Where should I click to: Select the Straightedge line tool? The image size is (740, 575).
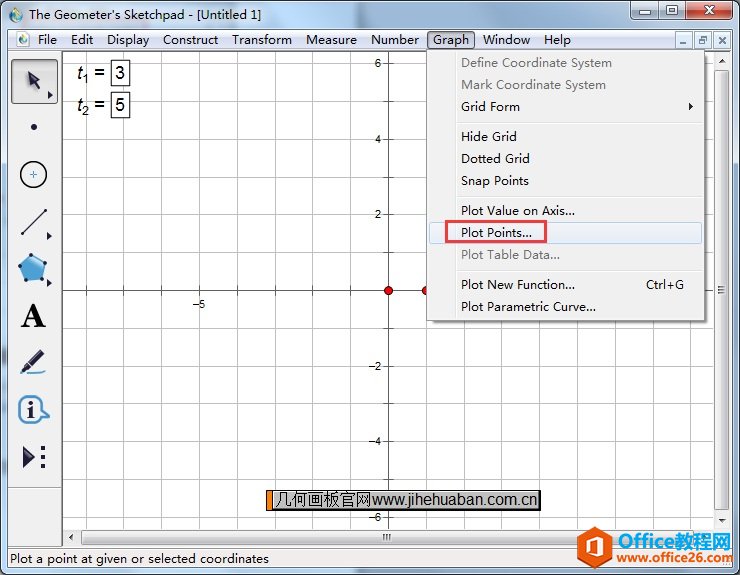point(34,222)
